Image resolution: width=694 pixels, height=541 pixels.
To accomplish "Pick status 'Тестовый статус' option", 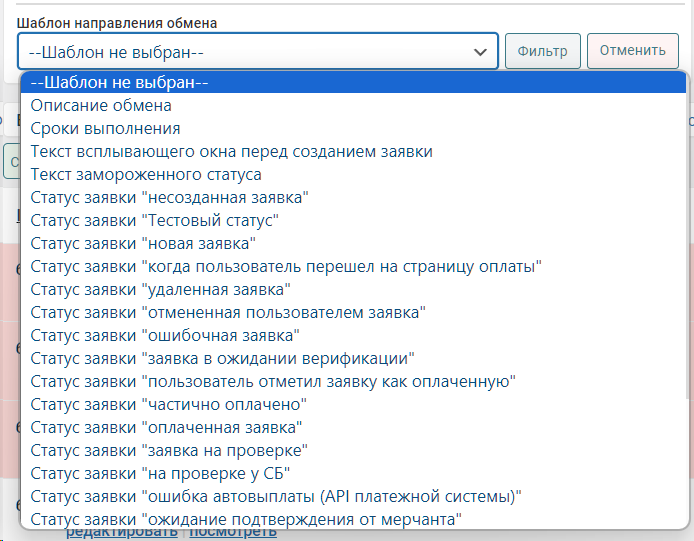I will coord(154,220).
